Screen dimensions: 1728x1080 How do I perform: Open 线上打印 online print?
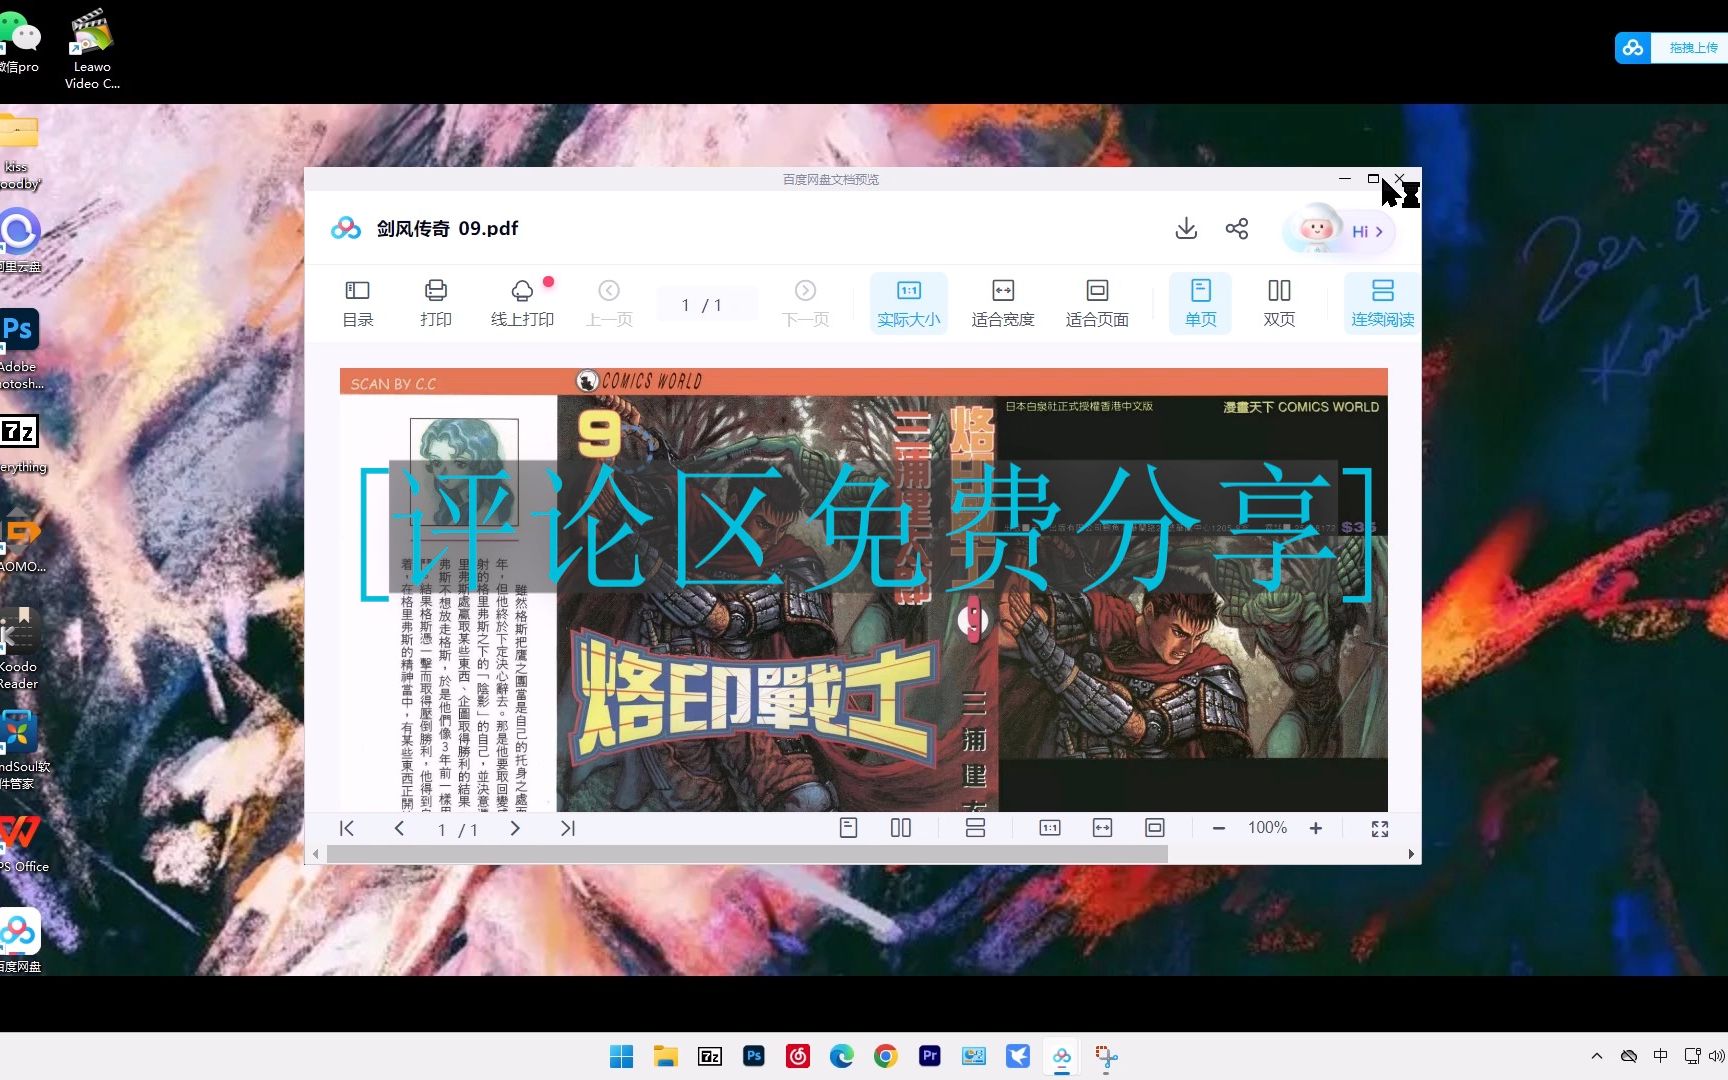tap(522, 304)
